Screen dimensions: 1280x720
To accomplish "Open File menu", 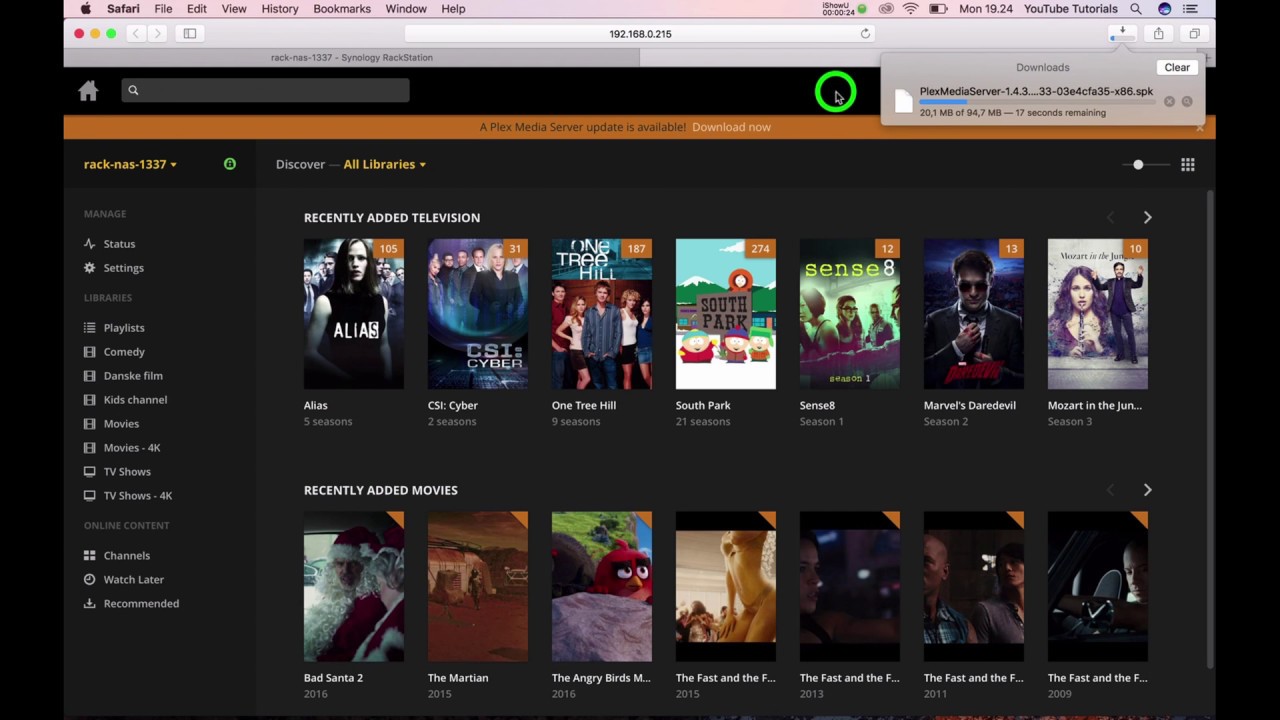I will pyautogui.click(x=163, y=9).
